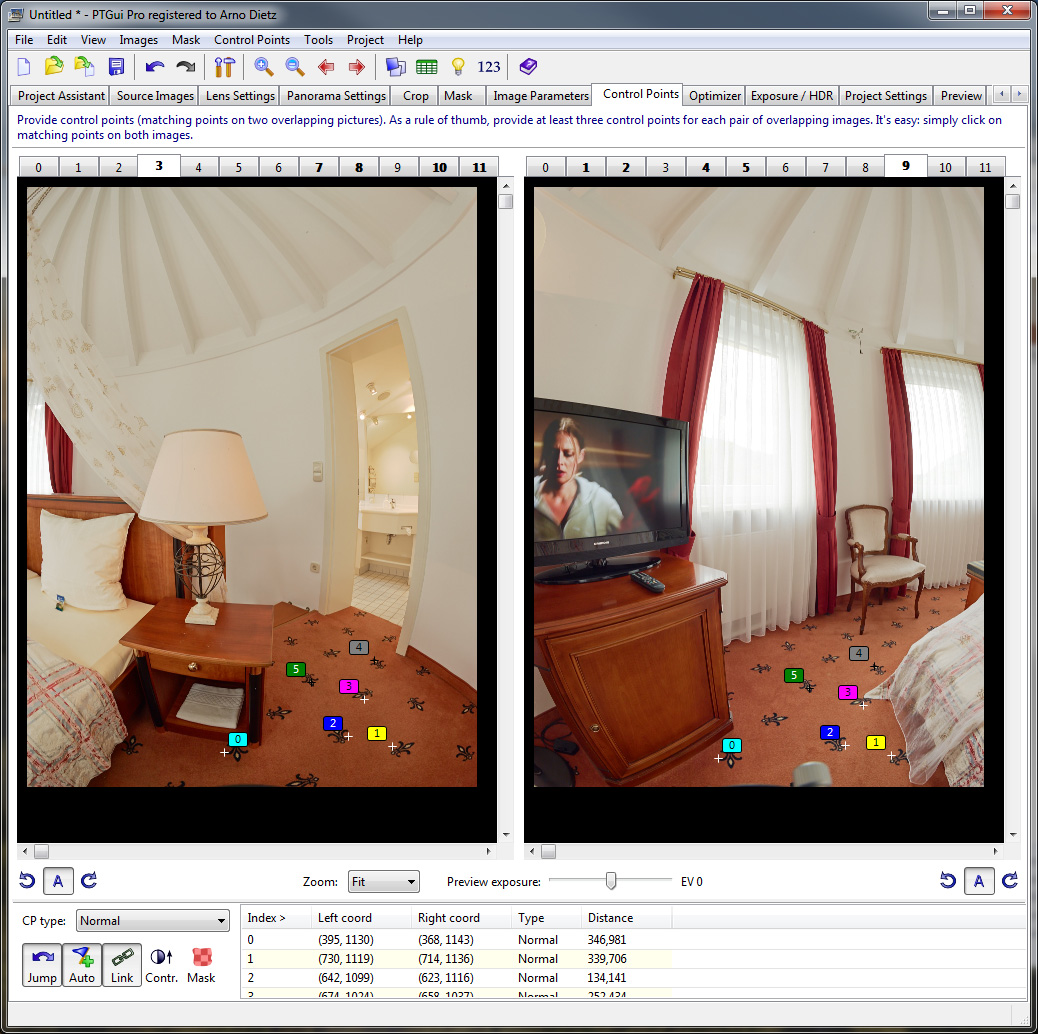
Task: Toggle the Jump button
Action: 42,965
